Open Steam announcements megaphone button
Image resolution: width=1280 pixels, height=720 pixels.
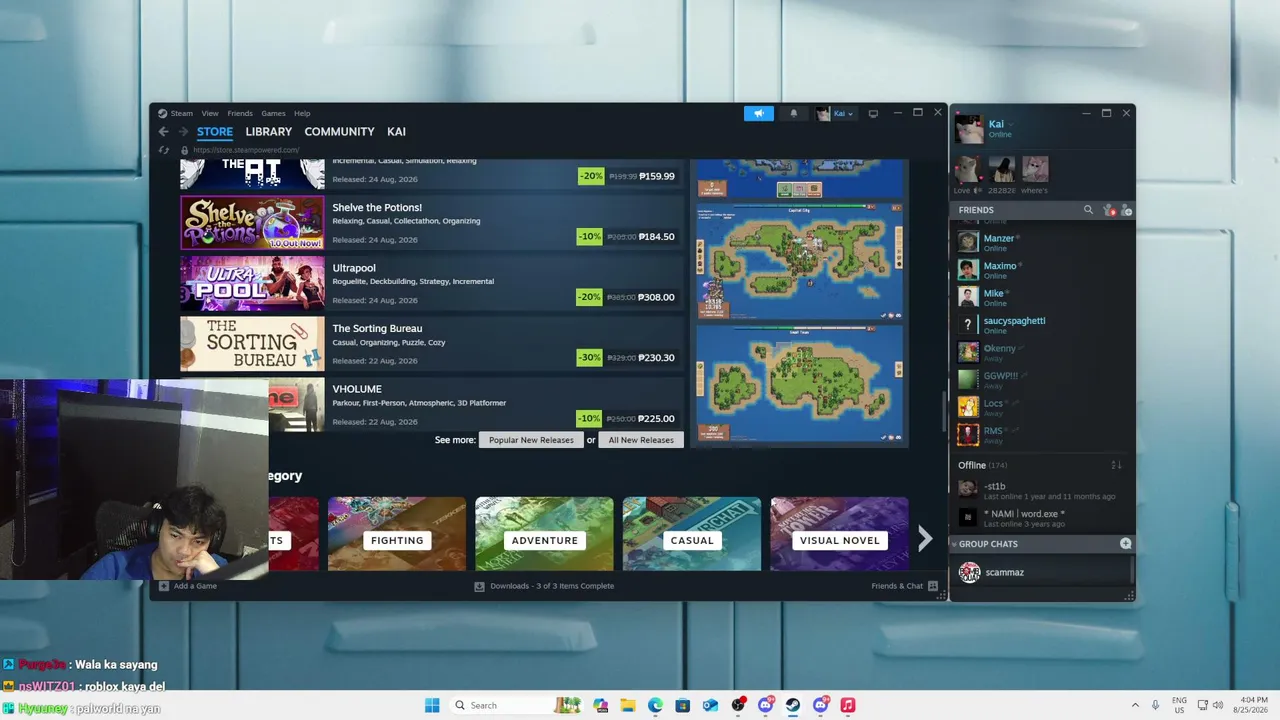[x=759, y=113]
